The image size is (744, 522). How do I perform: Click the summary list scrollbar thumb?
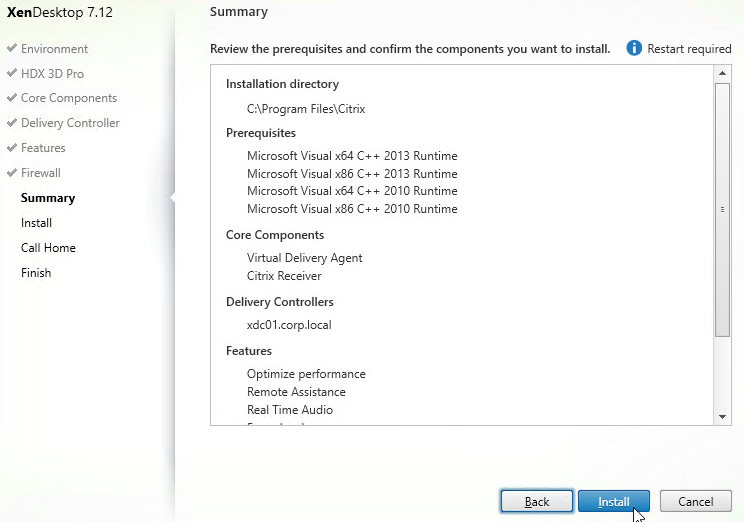tap(722, 210)
